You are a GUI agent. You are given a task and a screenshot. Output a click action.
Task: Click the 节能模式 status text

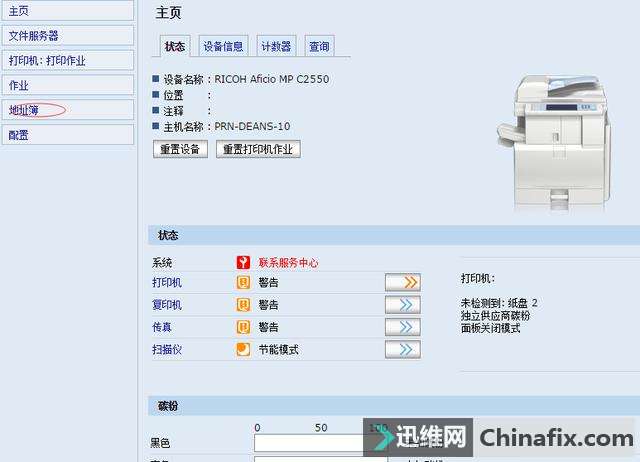click(278, 349)
